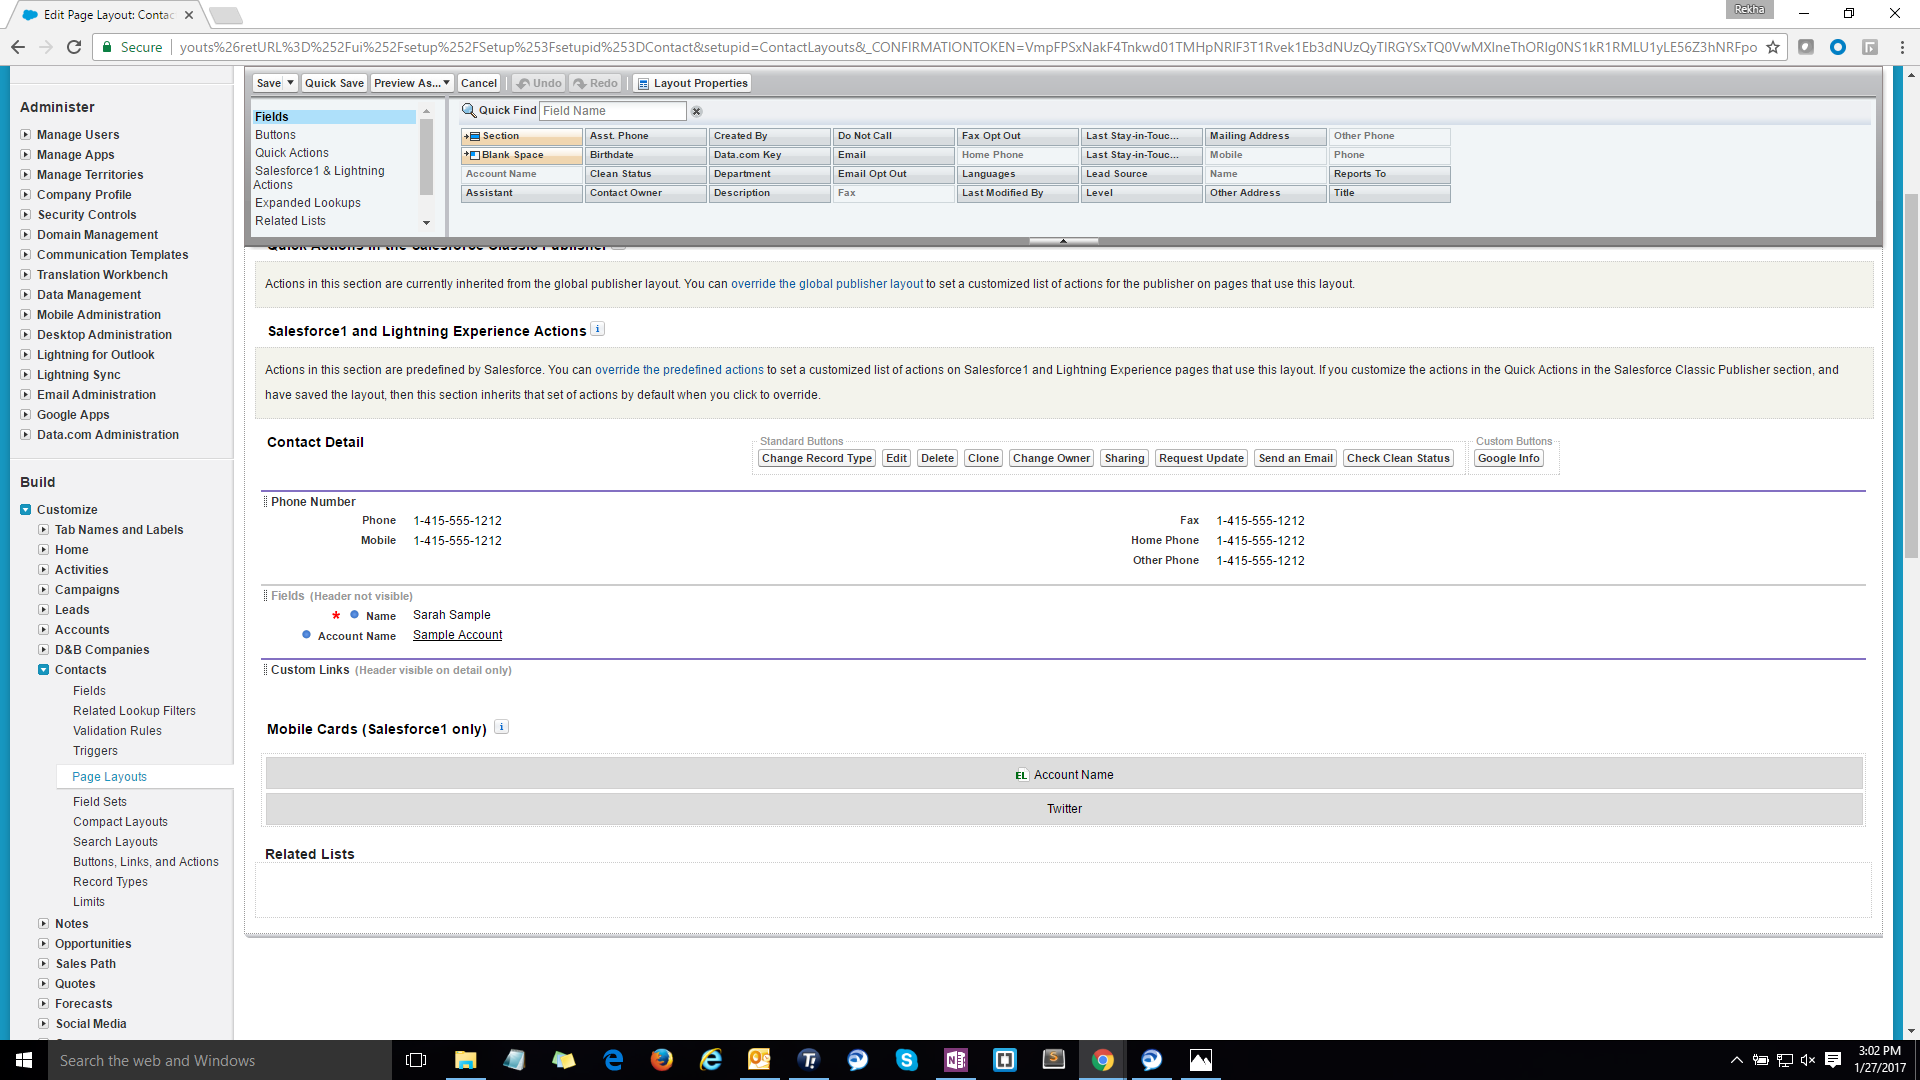Select Buttons in the palette category list
The height and width of the screenshot is (1080, 1920).
pos(275,135)
